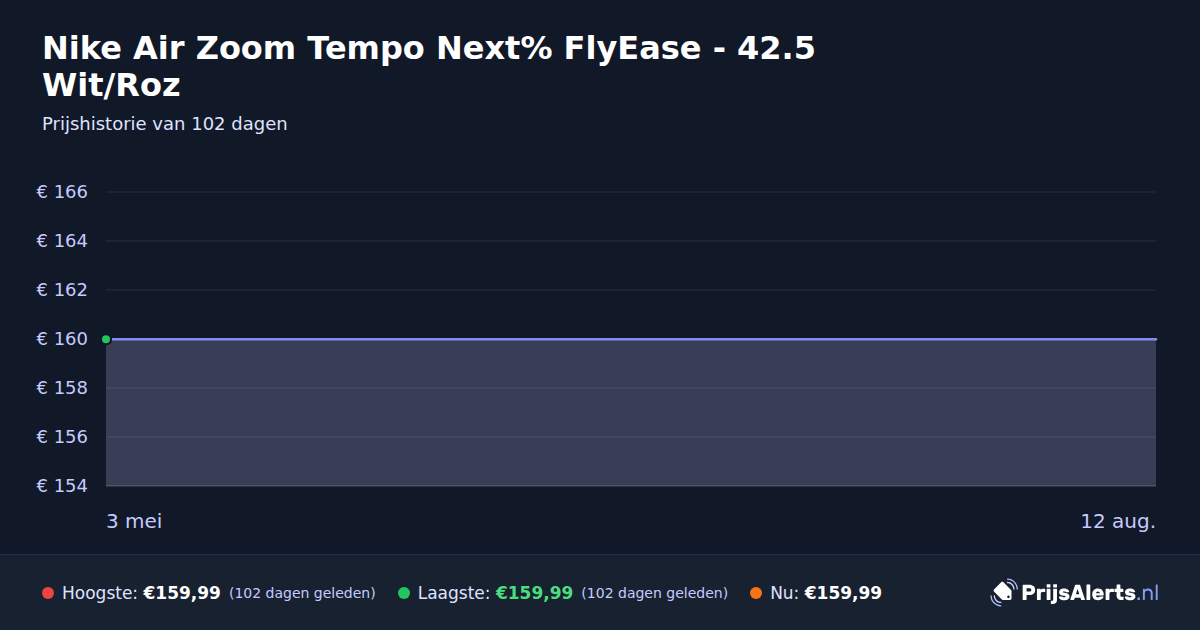
Task: Click the 12 aug. end date label
Action: pyautogui.click(x=1118, y=522)
